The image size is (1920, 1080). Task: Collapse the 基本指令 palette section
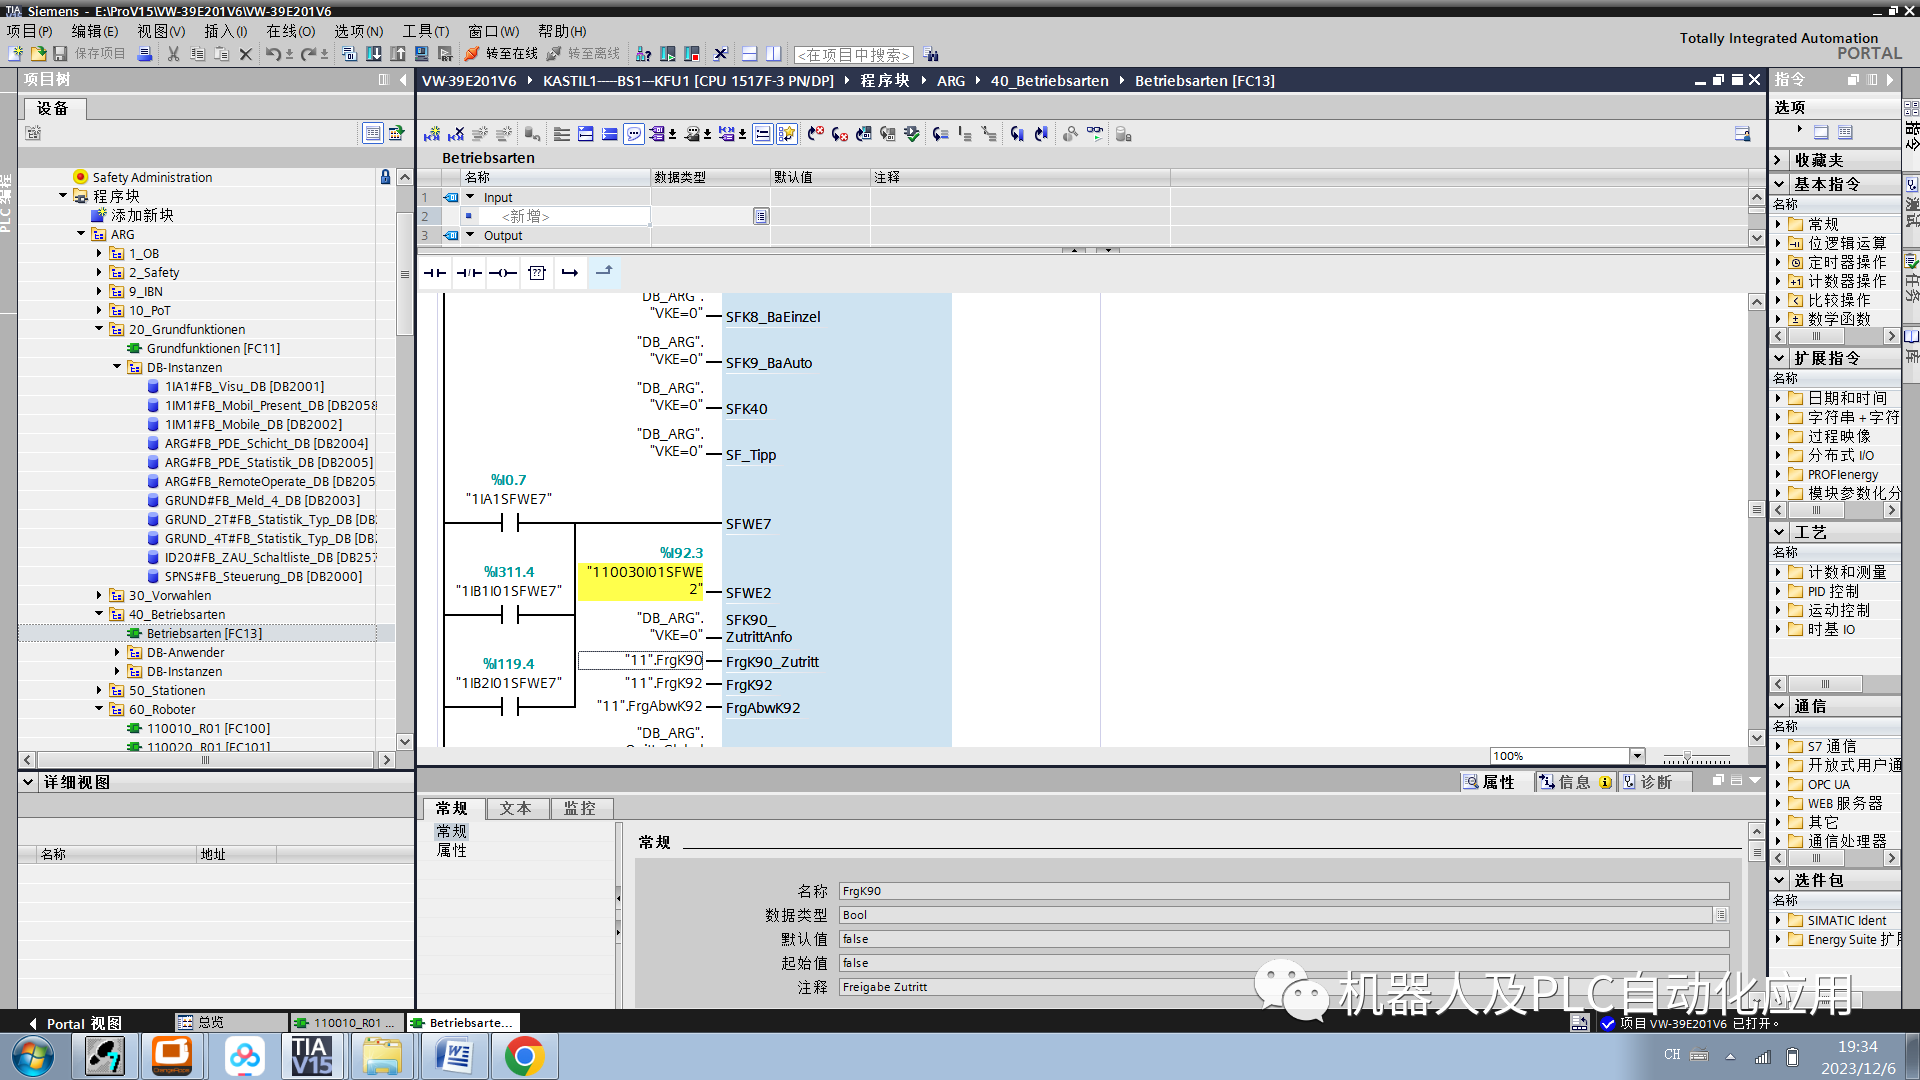(x=1779, y=184)
